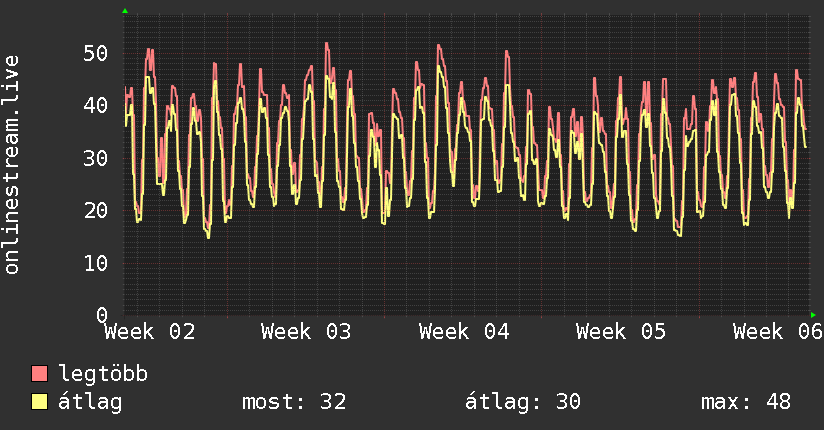824x430 pixels.
Task: Click the y-axis value 30
Action: pos(96,158)
